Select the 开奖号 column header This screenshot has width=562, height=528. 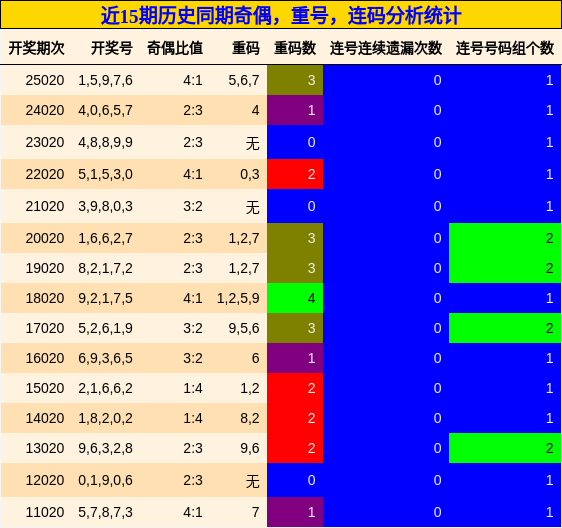[111, 48]
